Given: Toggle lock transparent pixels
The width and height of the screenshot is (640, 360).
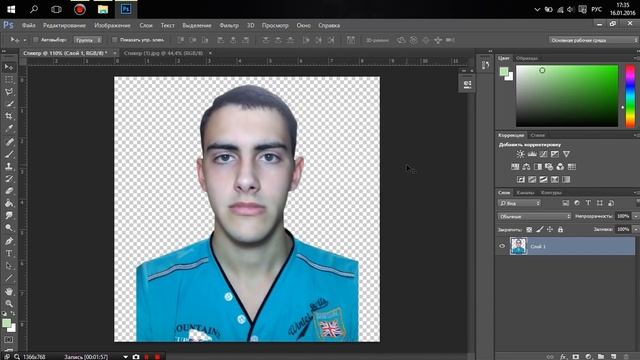Looking at the screenshot, I should [529, 230].
